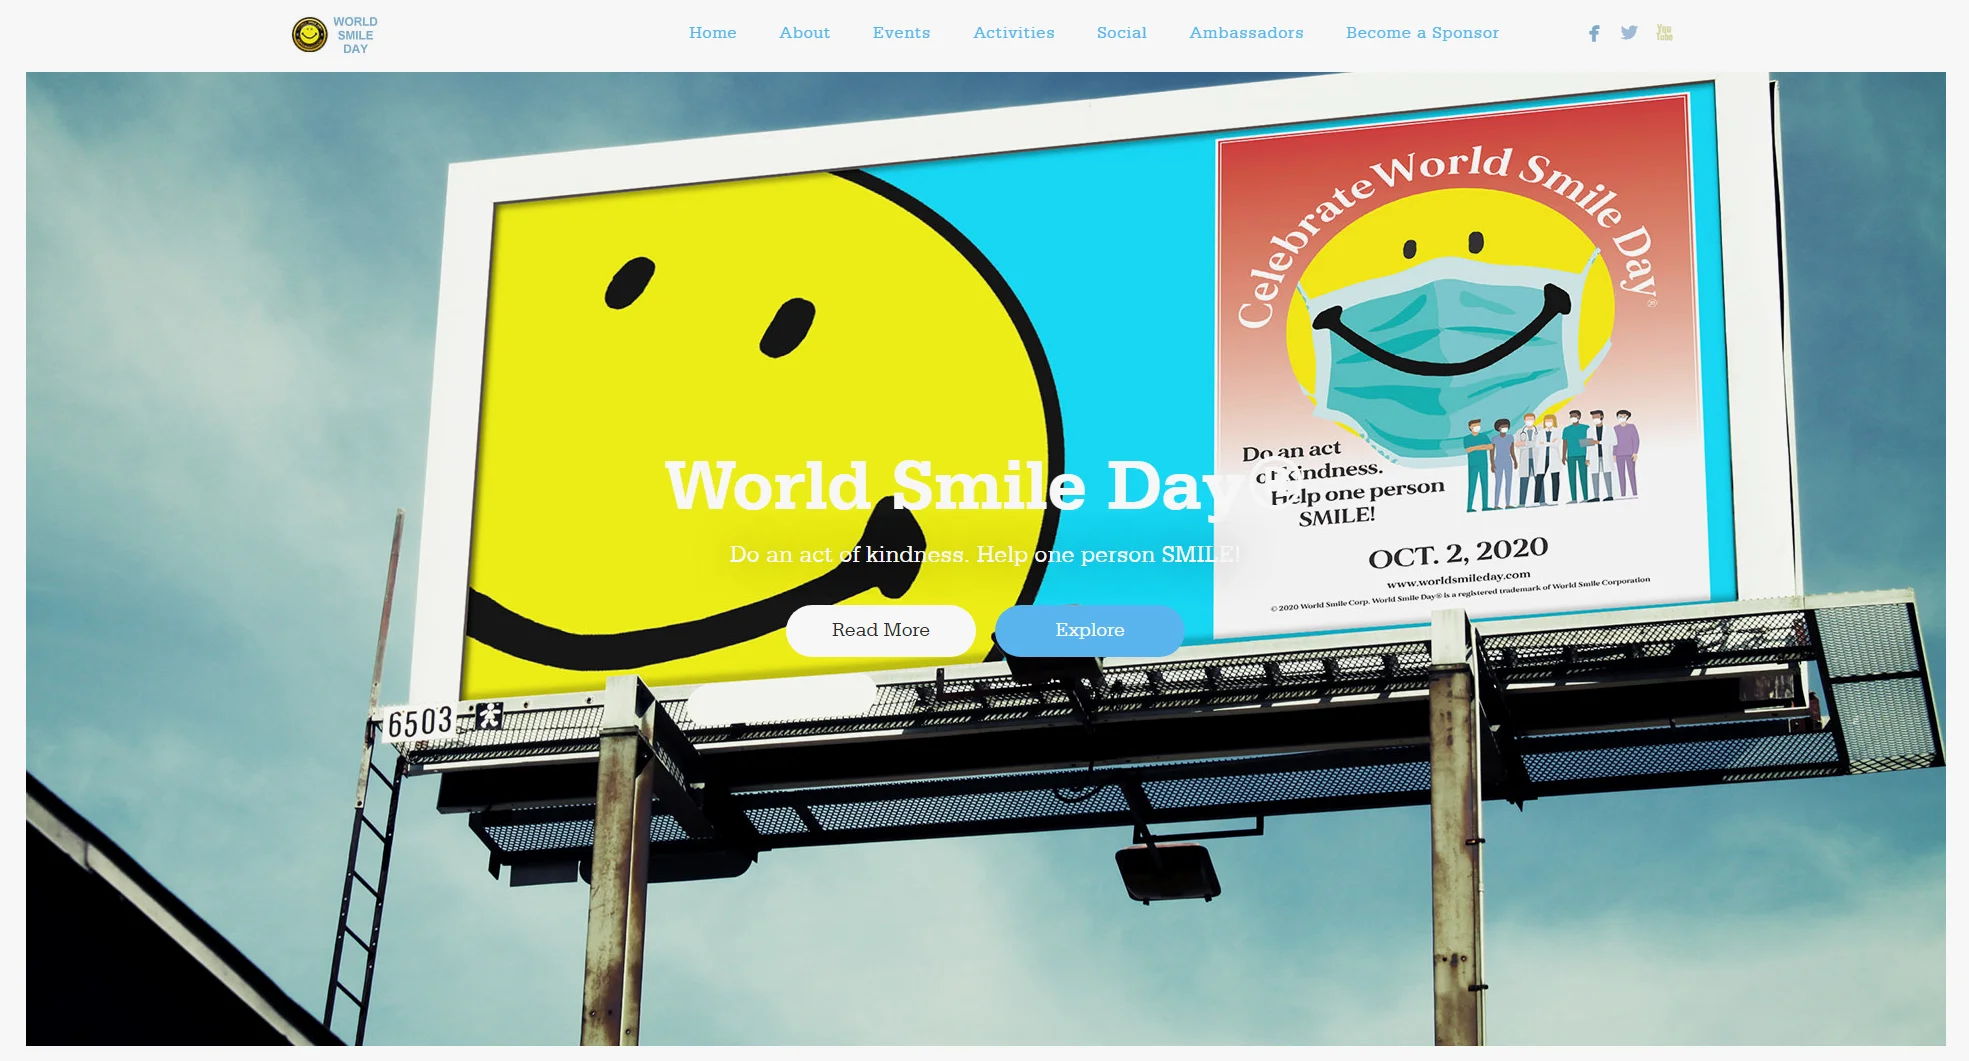Open the Become a Sponsor link
The image size is (1969, 1061).
[1423, 33]
